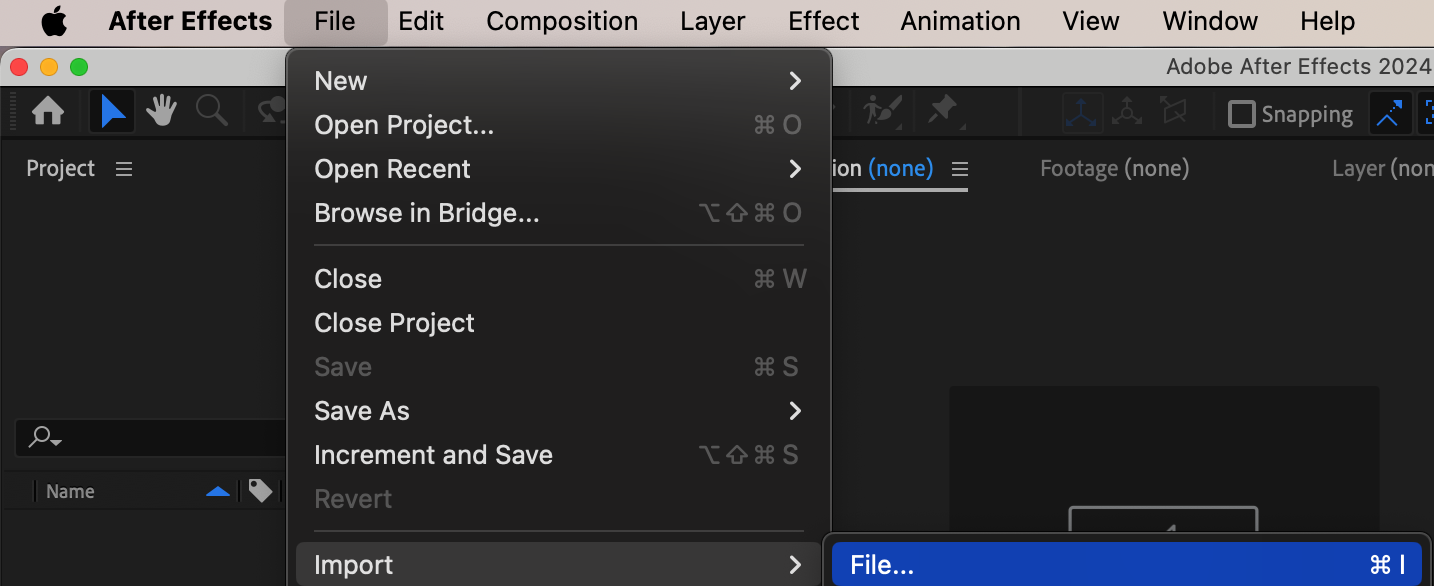The width and height of the screenshot is (1434, 586).
Task: Click the Project panel search field
Action: [x=150, y=438]
